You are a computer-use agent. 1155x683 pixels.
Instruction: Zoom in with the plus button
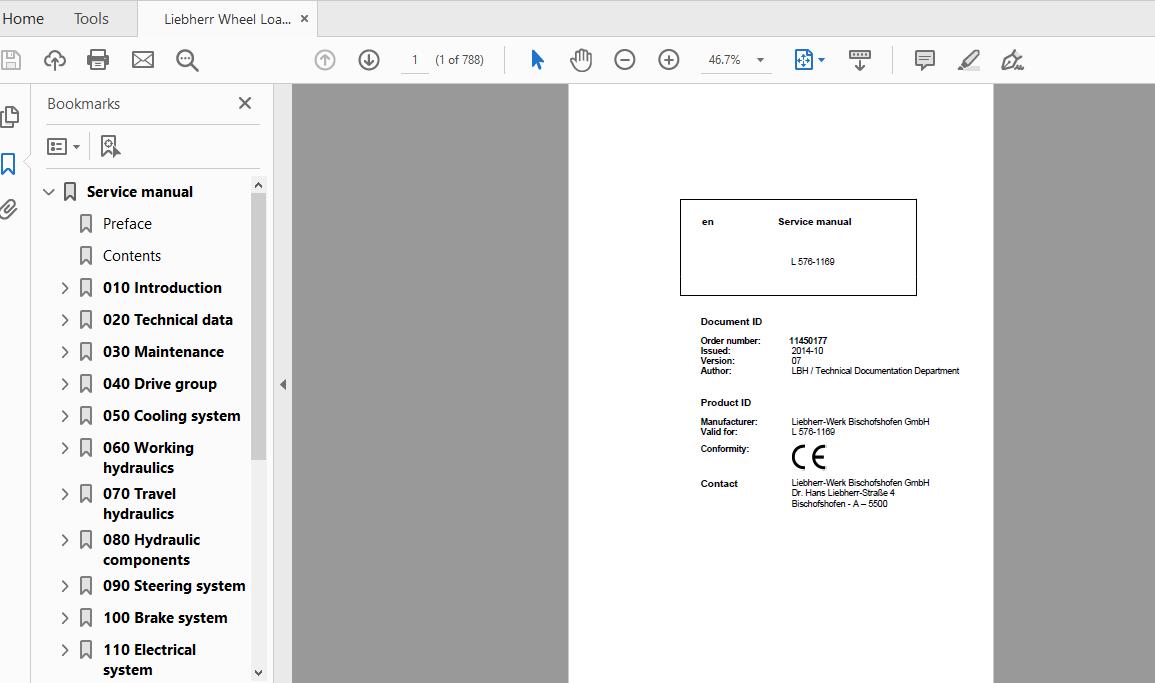click(x=669, y=60)
